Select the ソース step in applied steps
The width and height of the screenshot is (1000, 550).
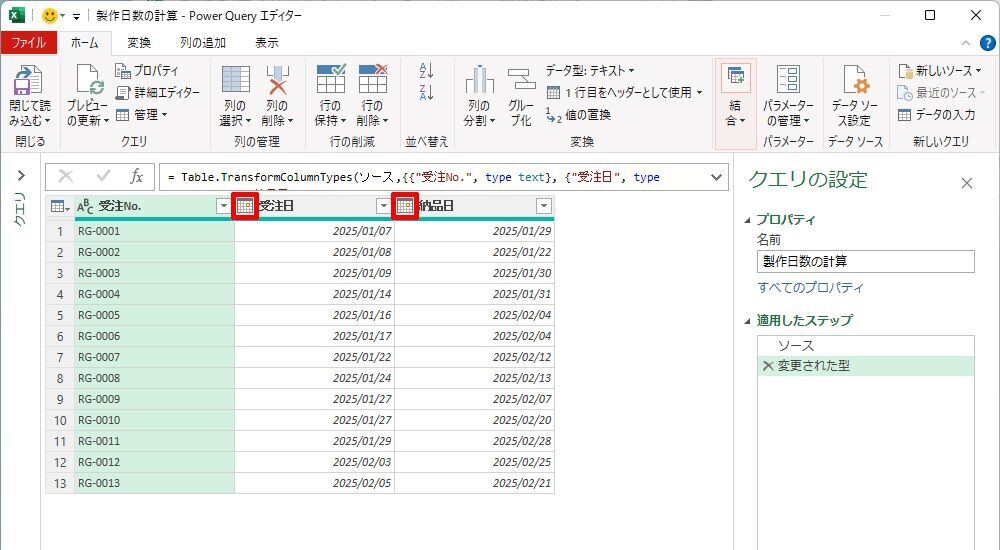click(x=795, y=346)
